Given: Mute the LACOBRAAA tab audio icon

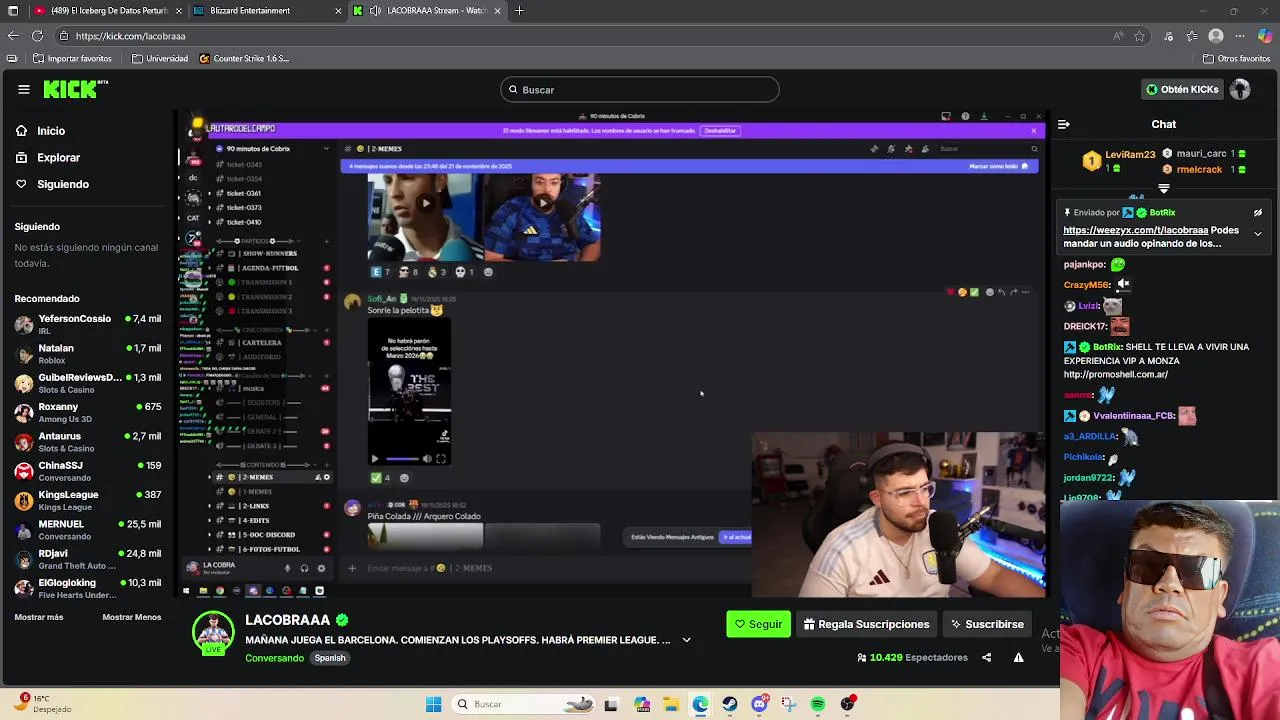Looking at the screenshot, I should (375, 11).
